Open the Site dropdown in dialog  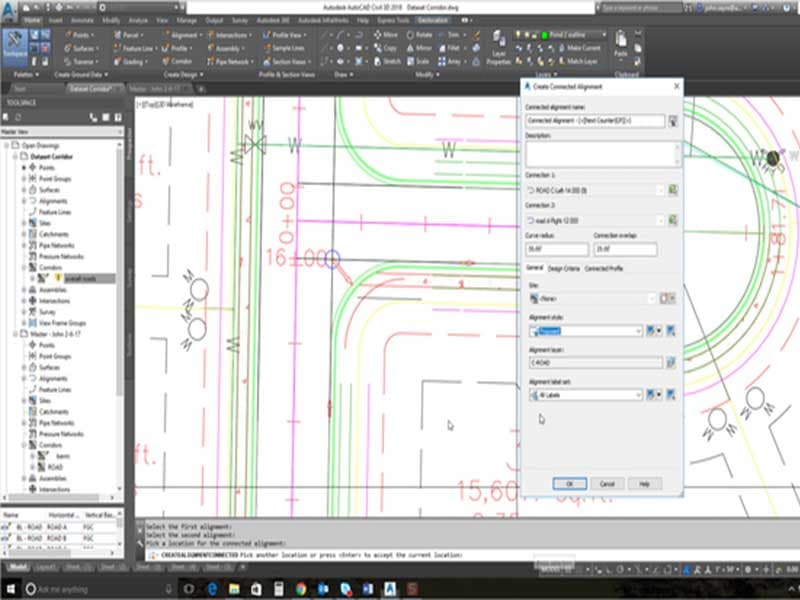652,298
